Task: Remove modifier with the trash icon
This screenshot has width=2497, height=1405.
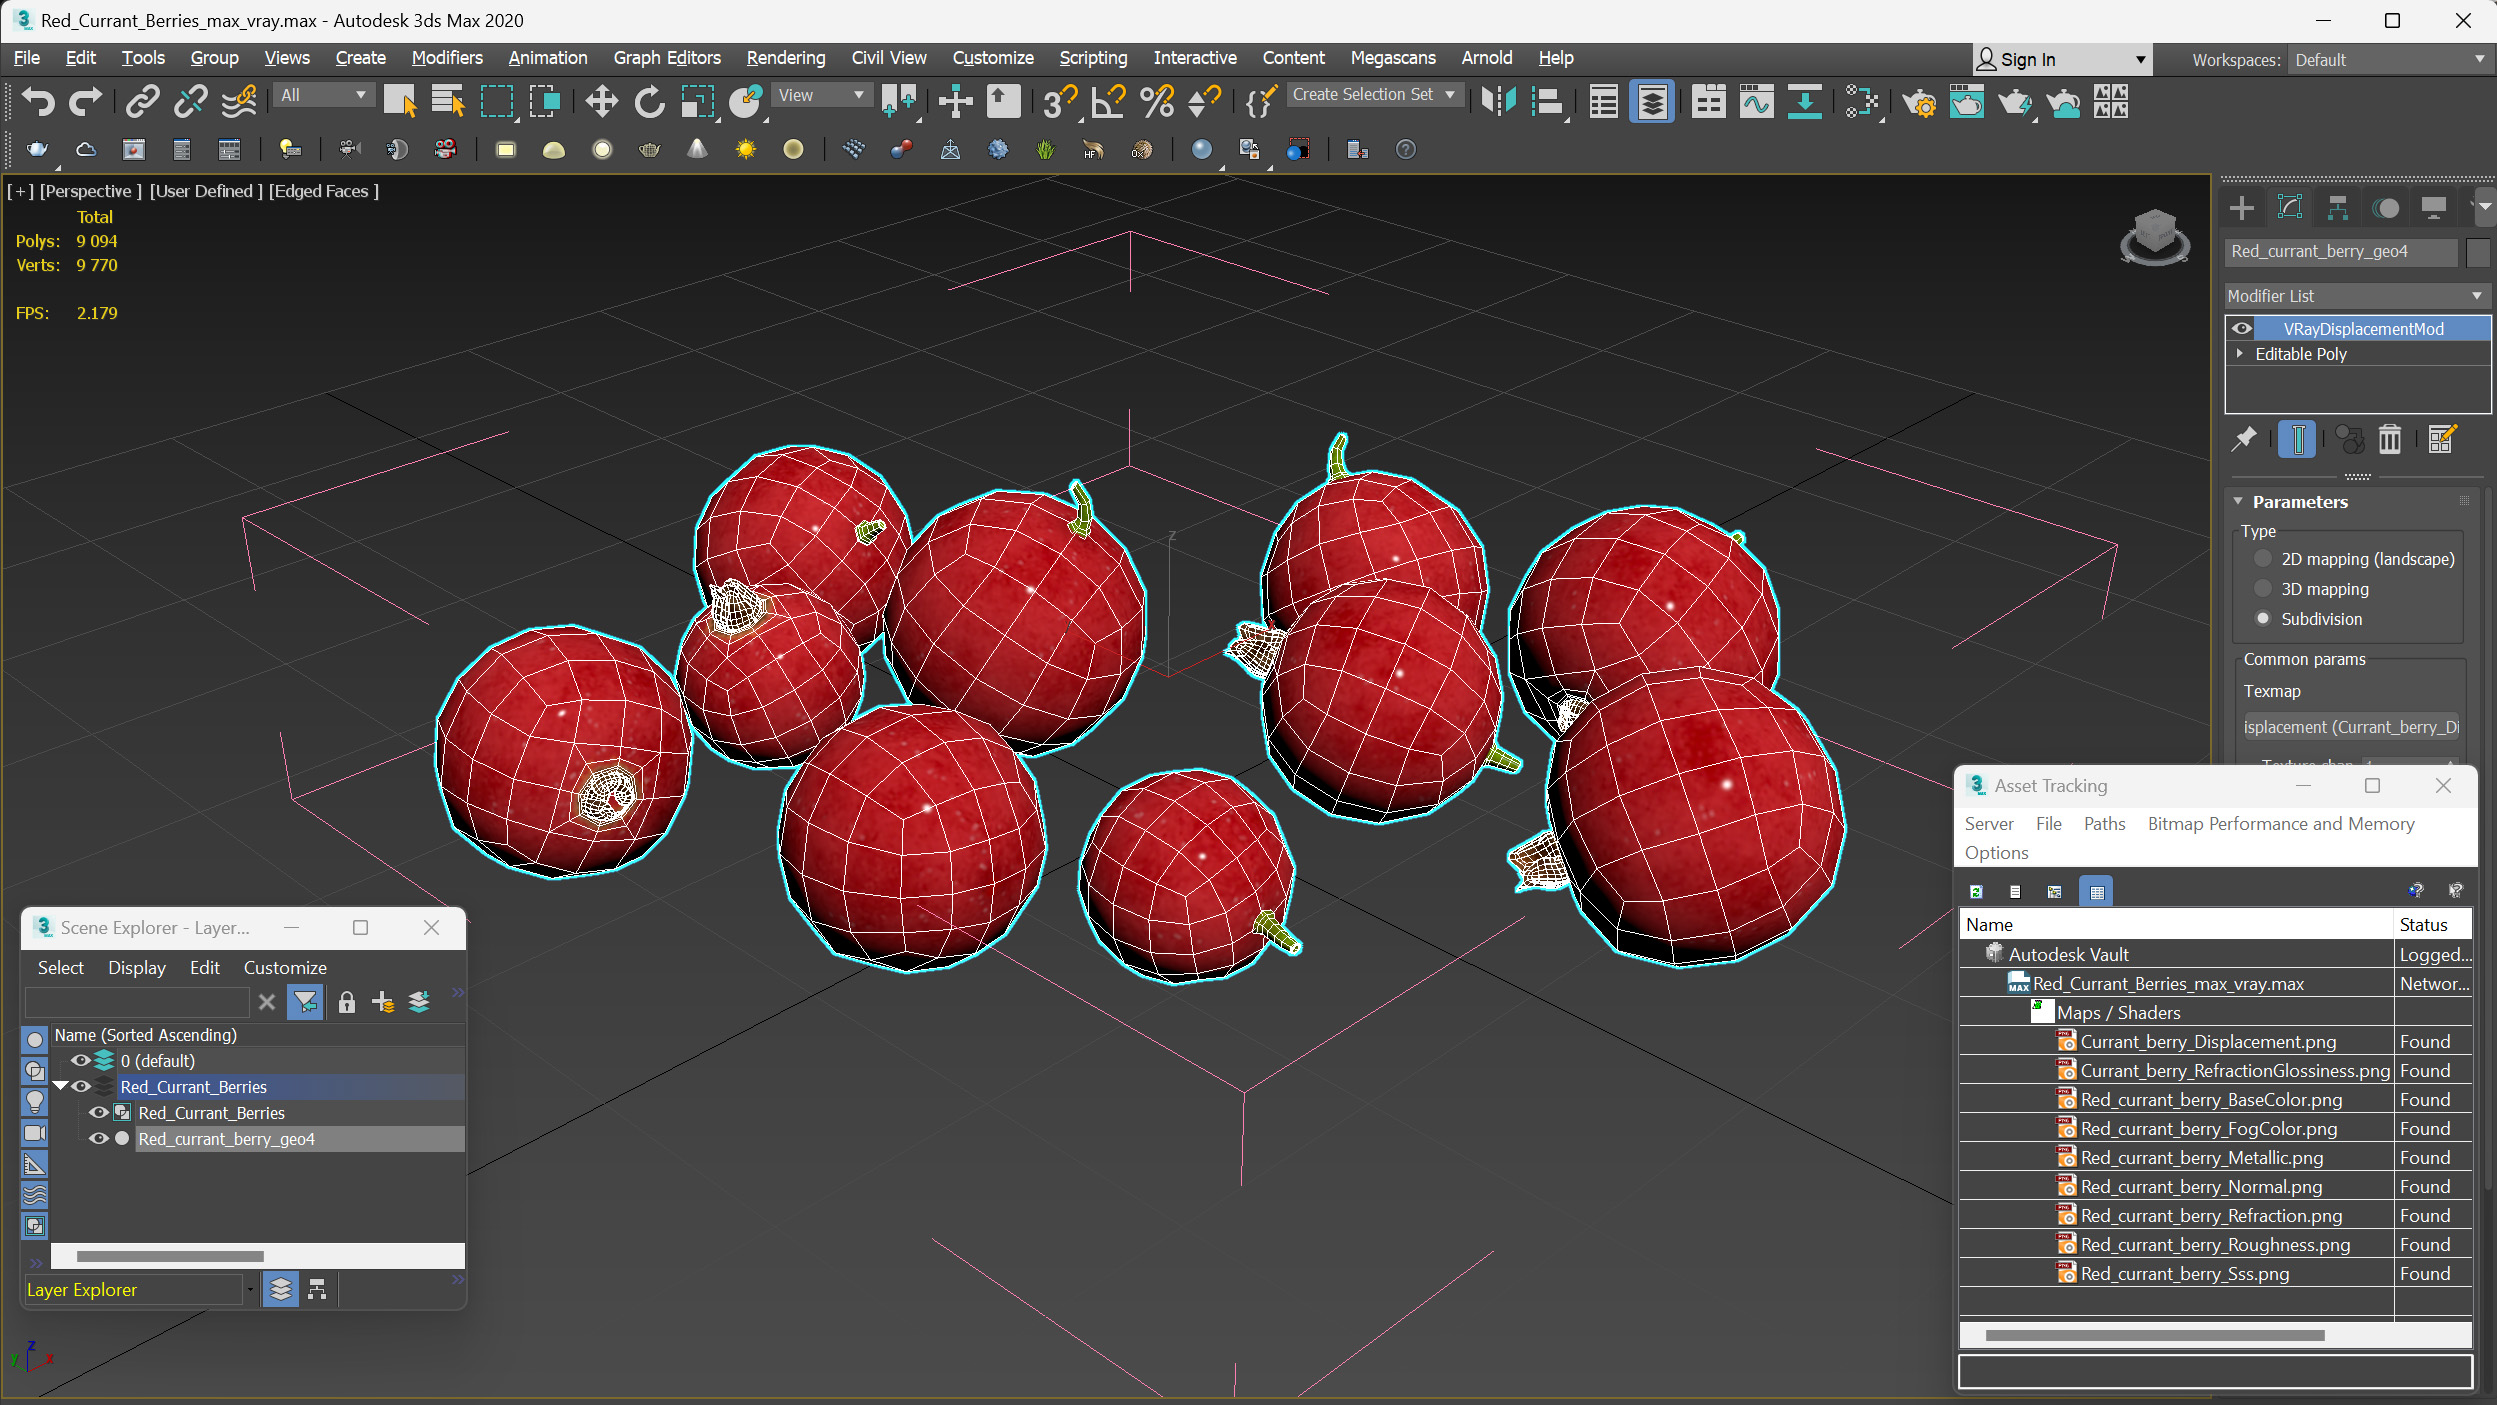Action: click(x=2389, y=439)
